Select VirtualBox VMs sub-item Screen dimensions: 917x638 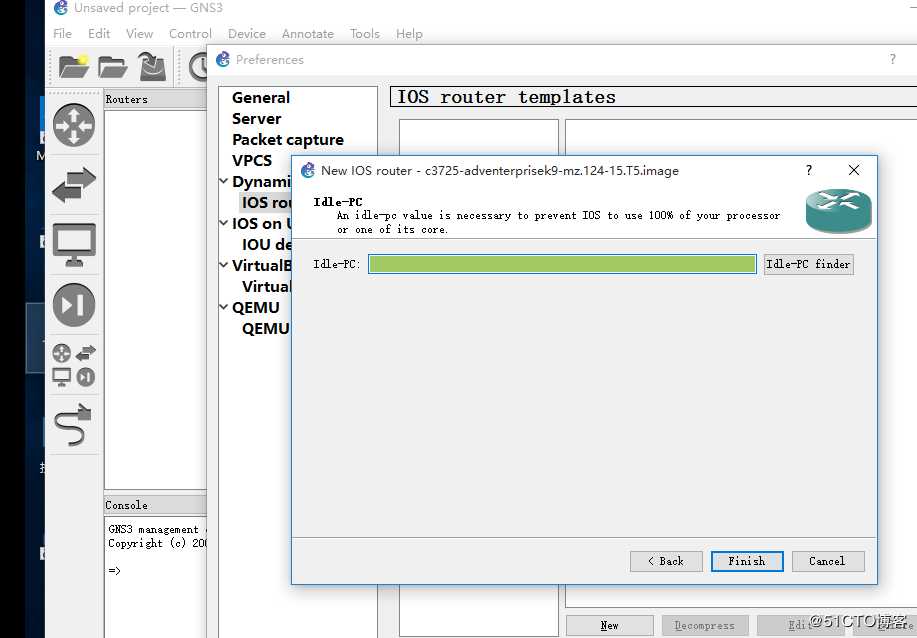tap(266, 287)
